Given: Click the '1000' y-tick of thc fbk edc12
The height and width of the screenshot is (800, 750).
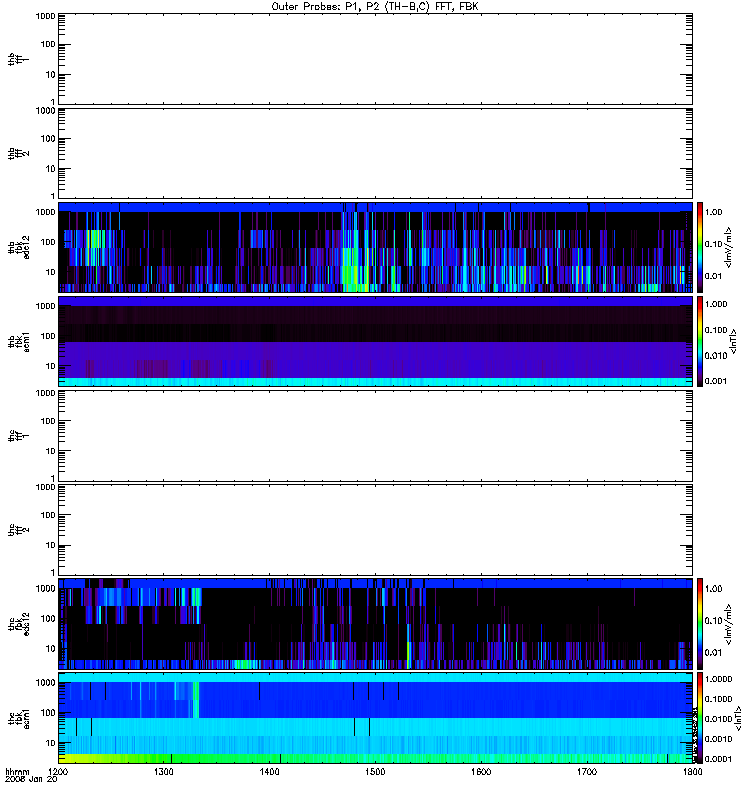Looking at the screenshot, I should [45, 589].
